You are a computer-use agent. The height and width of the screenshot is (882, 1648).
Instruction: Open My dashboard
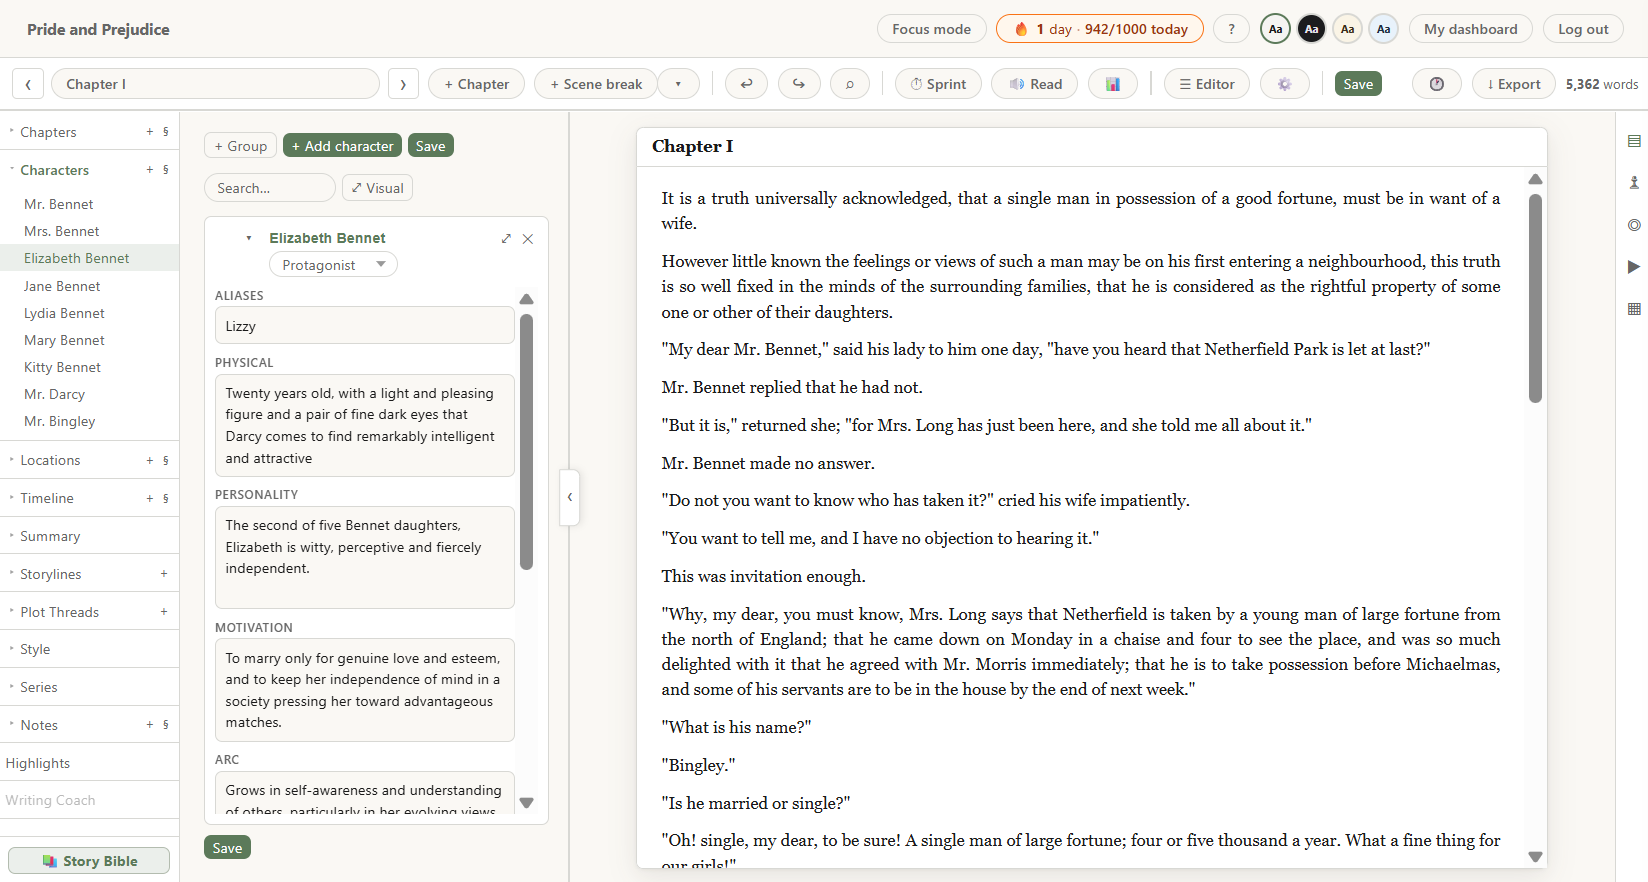[1470, 29]
